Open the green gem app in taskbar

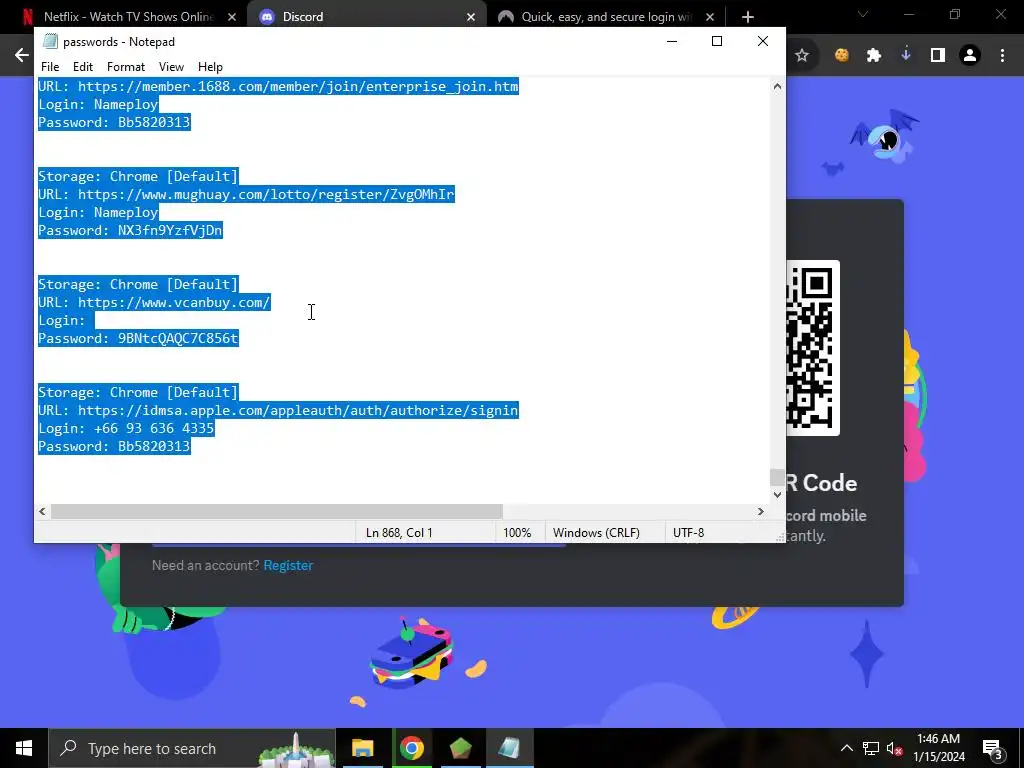point(460,748)
